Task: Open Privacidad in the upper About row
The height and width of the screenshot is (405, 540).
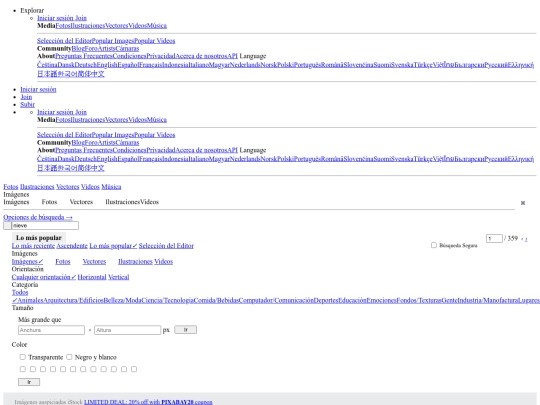Action: click(x=161, y=56)
